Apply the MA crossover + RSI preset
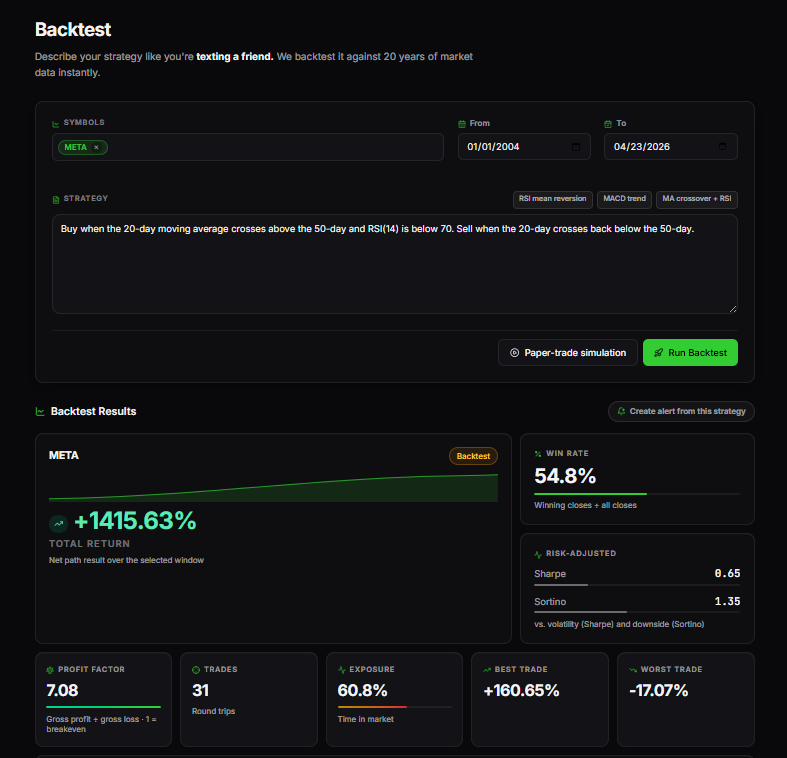This screenshot has height=758, width=787. pos(697,199)
